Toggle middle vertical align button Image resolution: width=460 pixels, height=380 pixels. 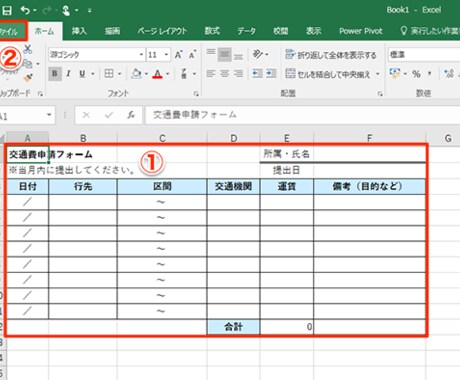tap(225, 55)
